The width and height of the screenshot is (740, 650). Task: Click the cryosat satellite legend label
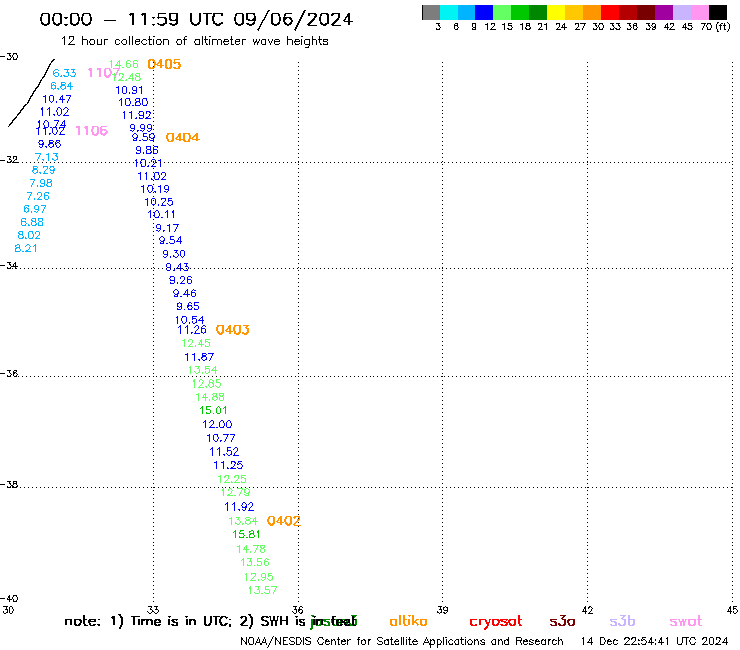click(496, 622)
